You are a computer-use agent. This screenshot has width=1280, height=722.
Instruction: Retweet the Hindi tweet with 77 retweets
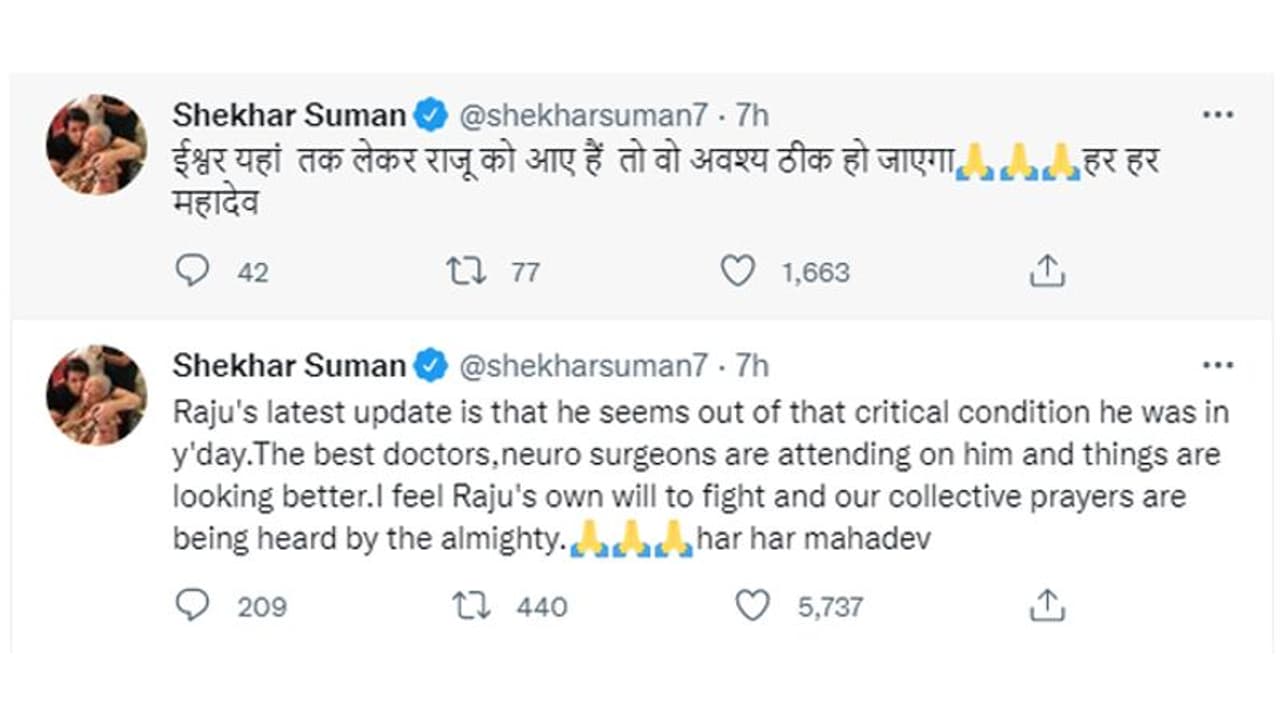point(466,271)
